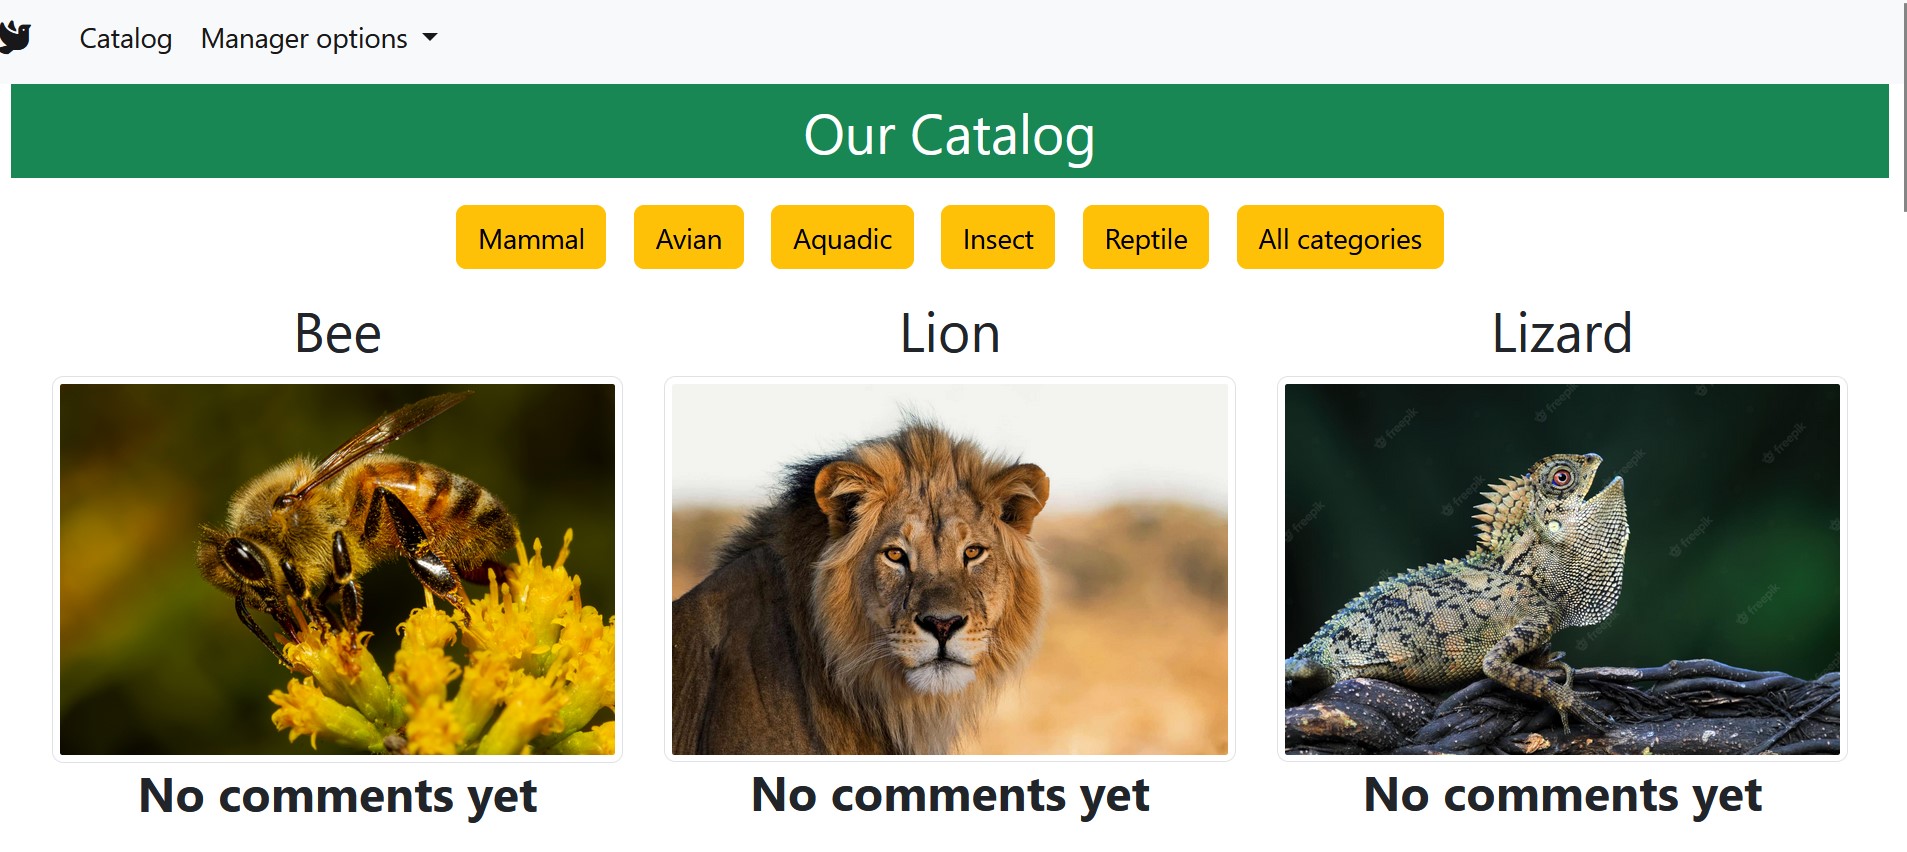Expand the Manager options dropdown
1907x852 pixels.
319,39
